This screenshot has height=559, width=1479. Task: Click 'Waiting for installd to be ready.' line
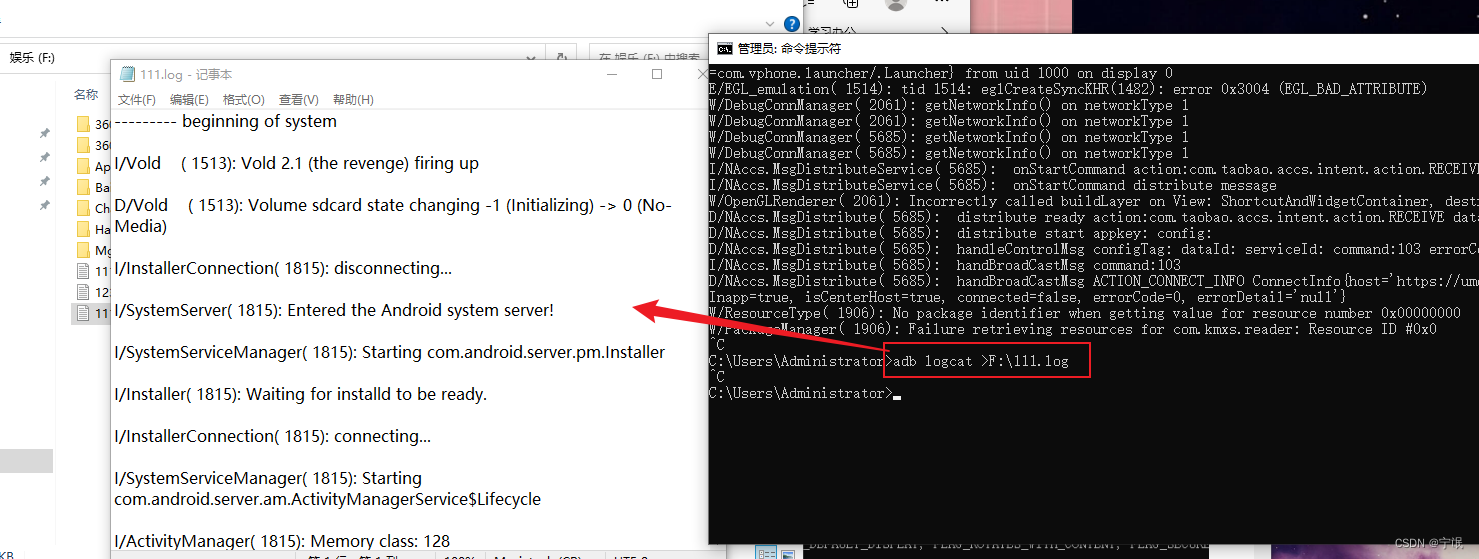(301, 394)
